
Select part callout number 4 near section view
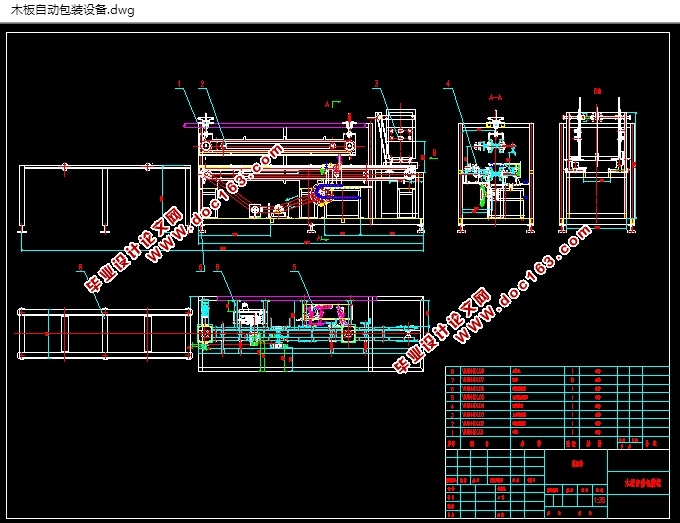click(448, 83)
